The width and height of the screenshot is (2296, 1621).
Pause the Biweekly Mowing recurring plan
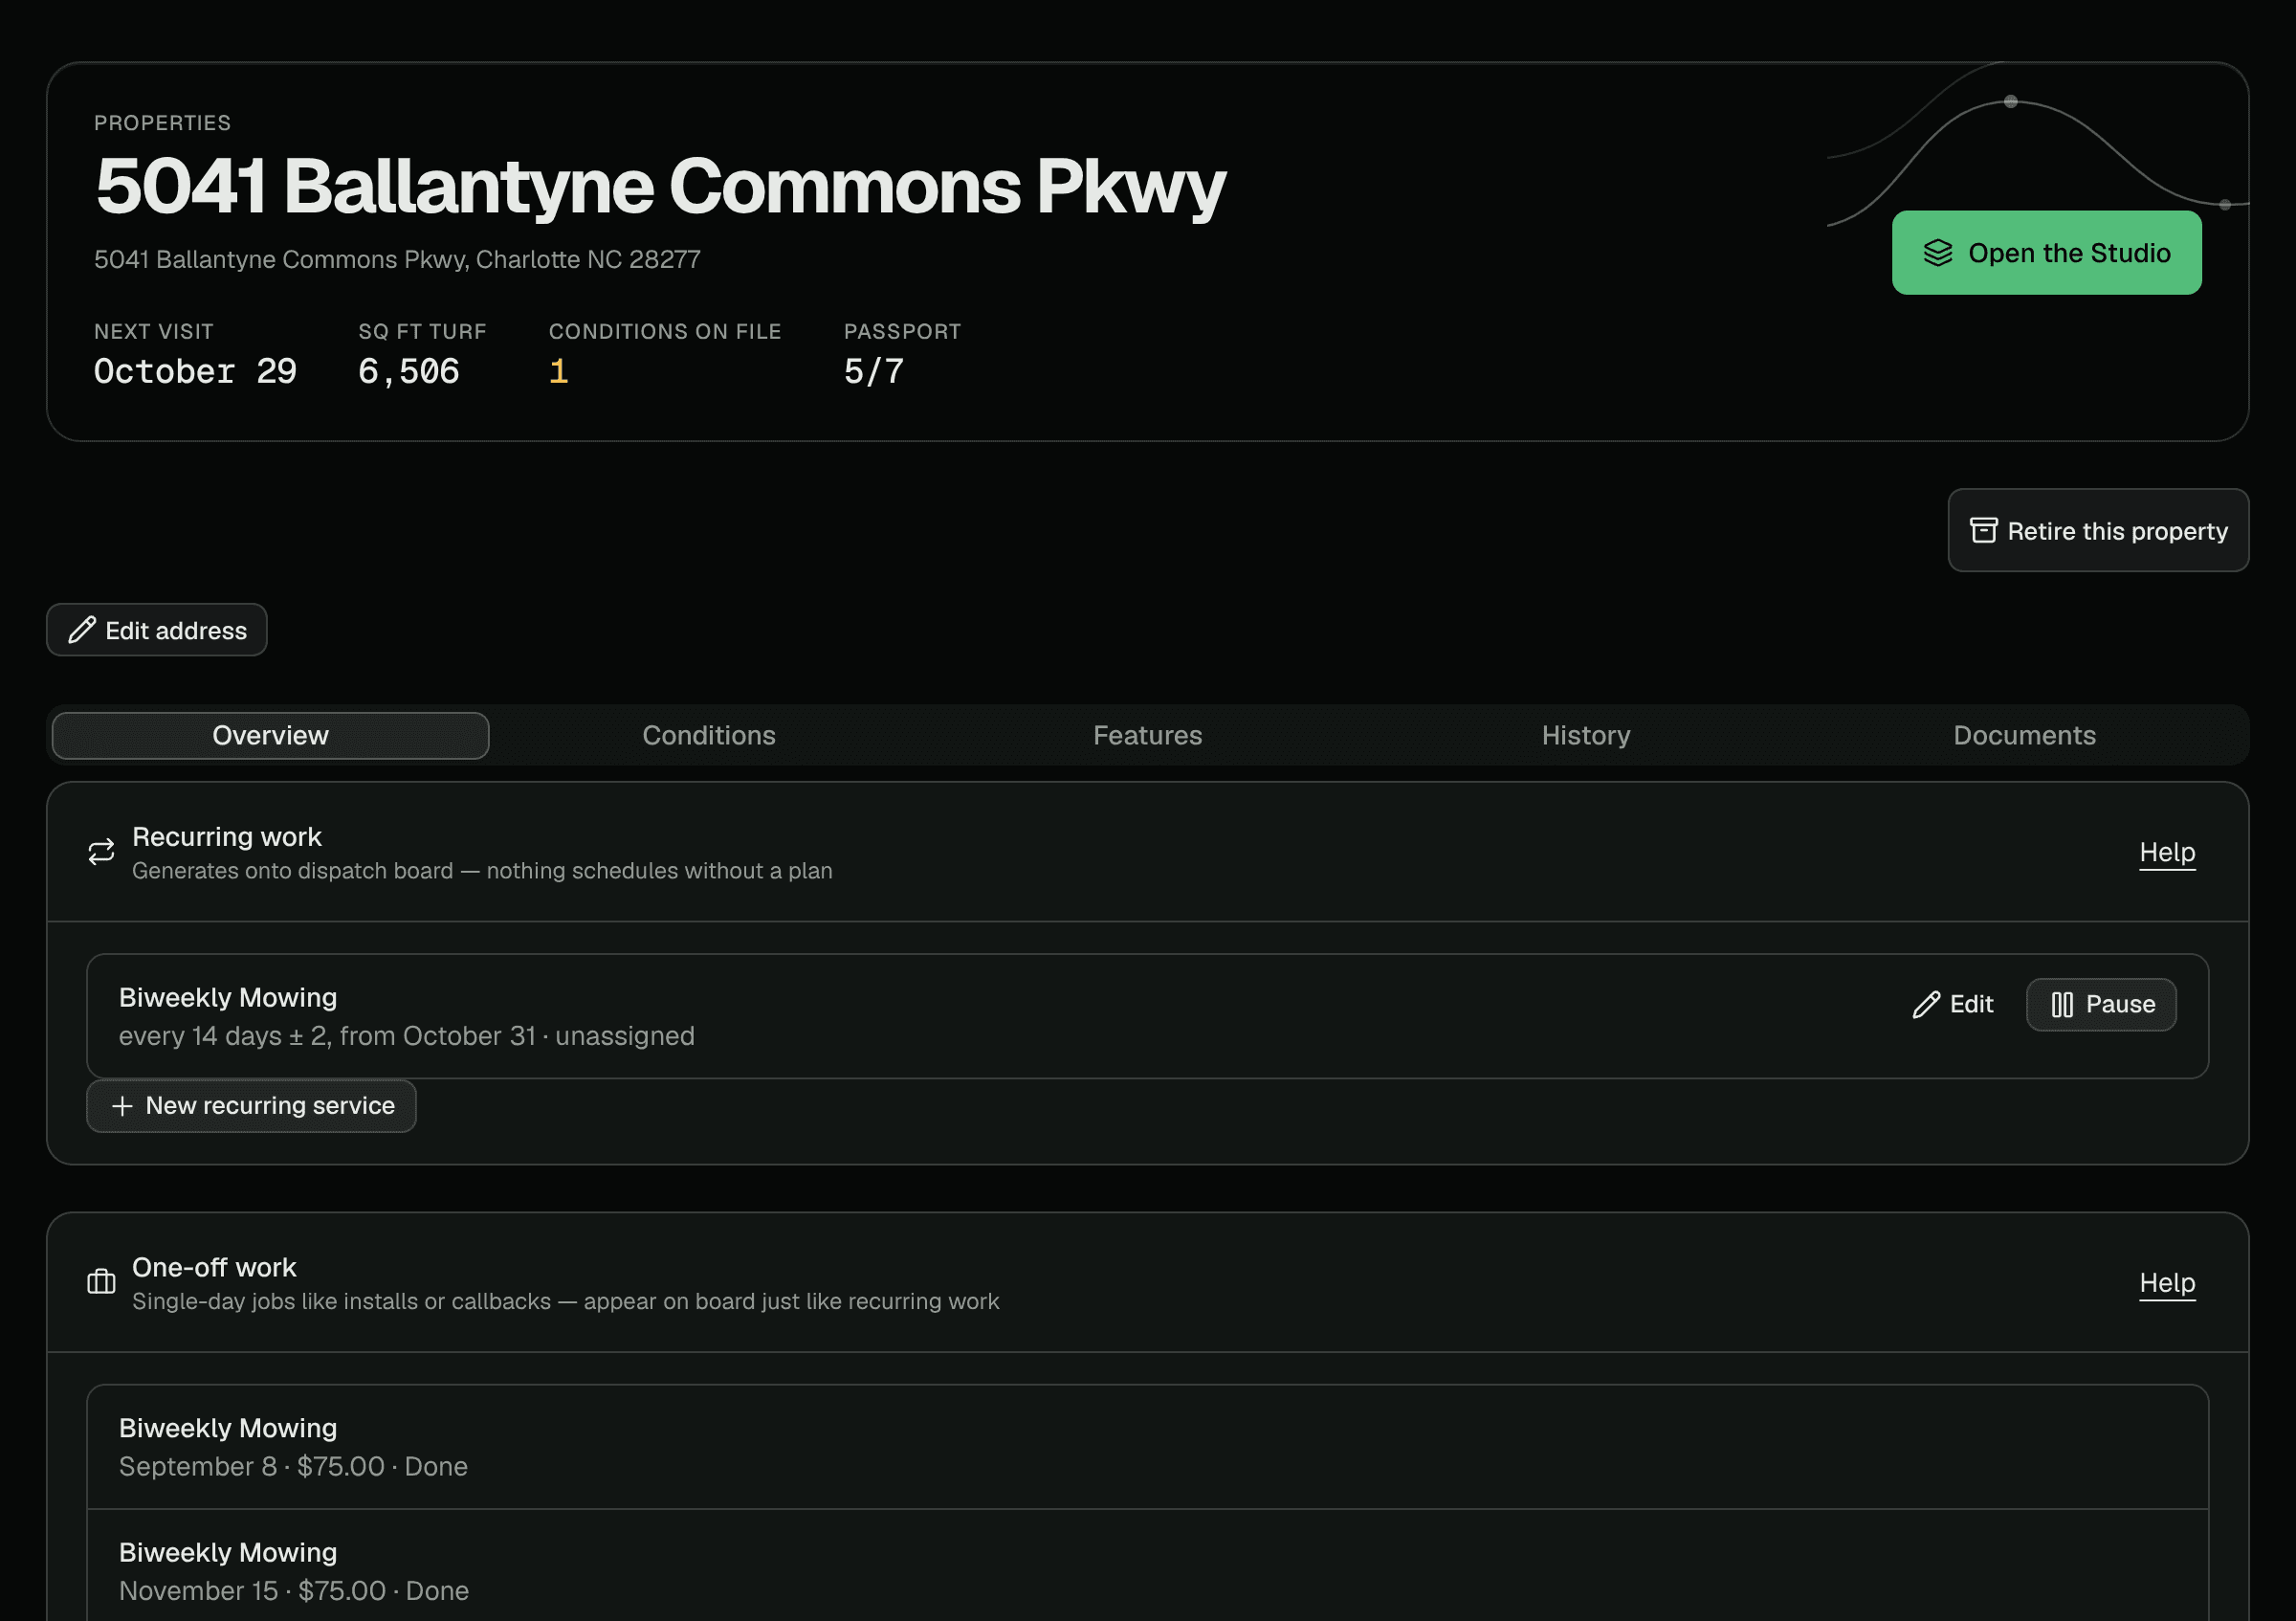click(x=2101, y=1004)
